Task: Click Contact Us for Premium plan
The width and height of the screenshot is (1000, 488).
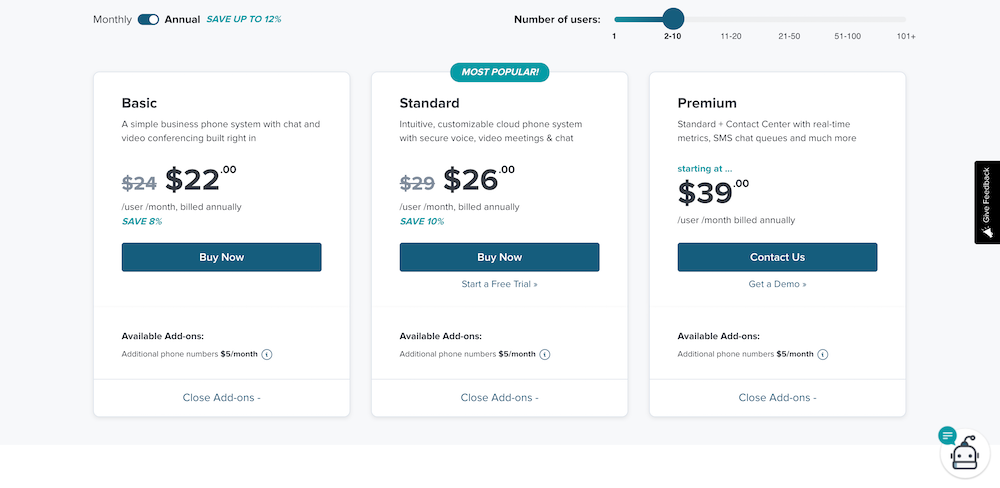Action: click(777, 257)
